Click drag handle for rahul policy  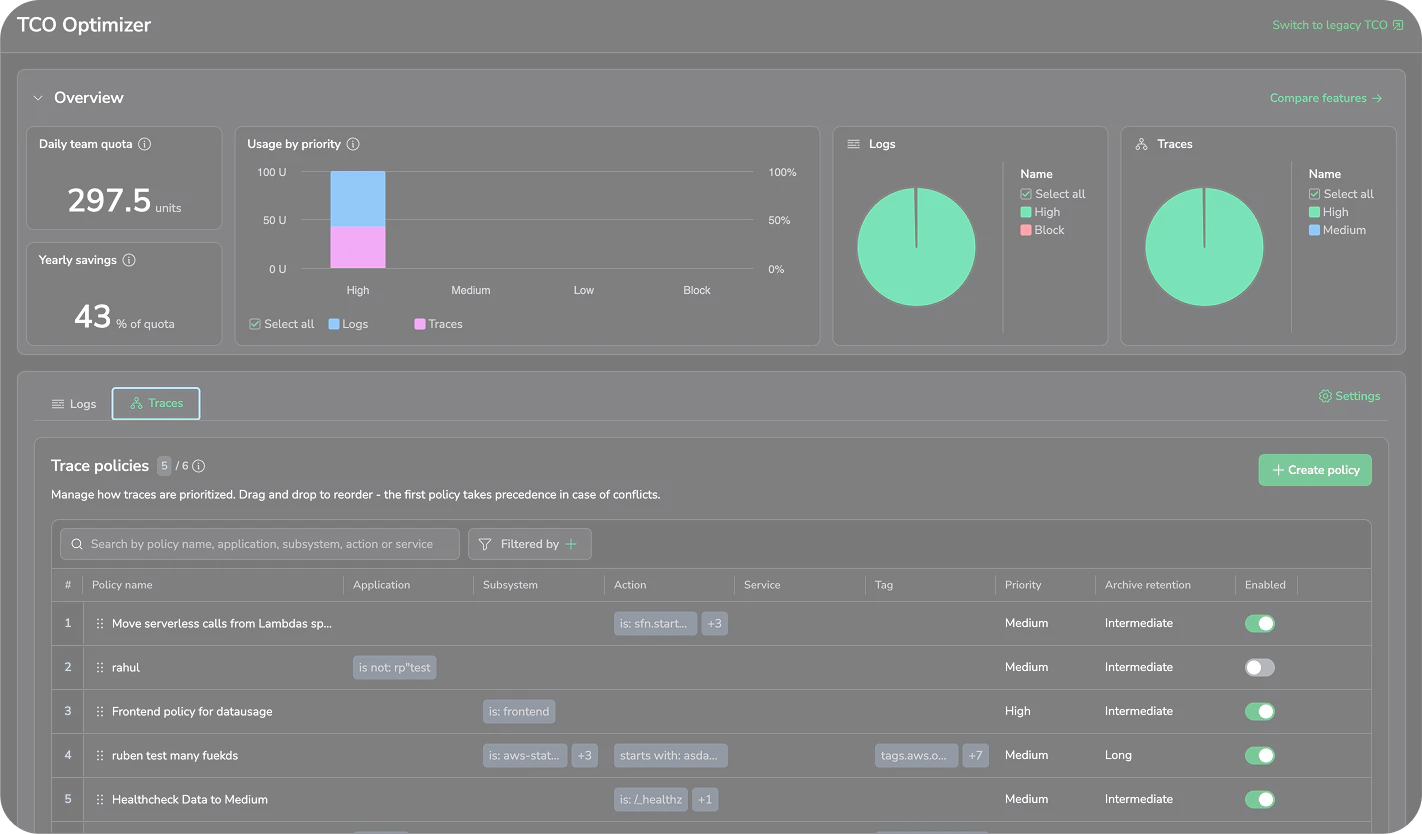[x=100, y=667]
